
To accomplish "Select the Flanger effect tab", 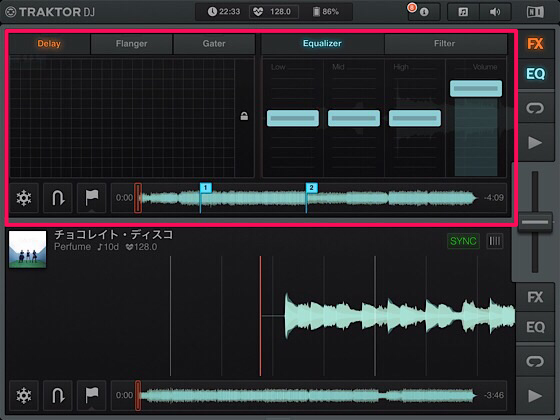I will (131, 44).
